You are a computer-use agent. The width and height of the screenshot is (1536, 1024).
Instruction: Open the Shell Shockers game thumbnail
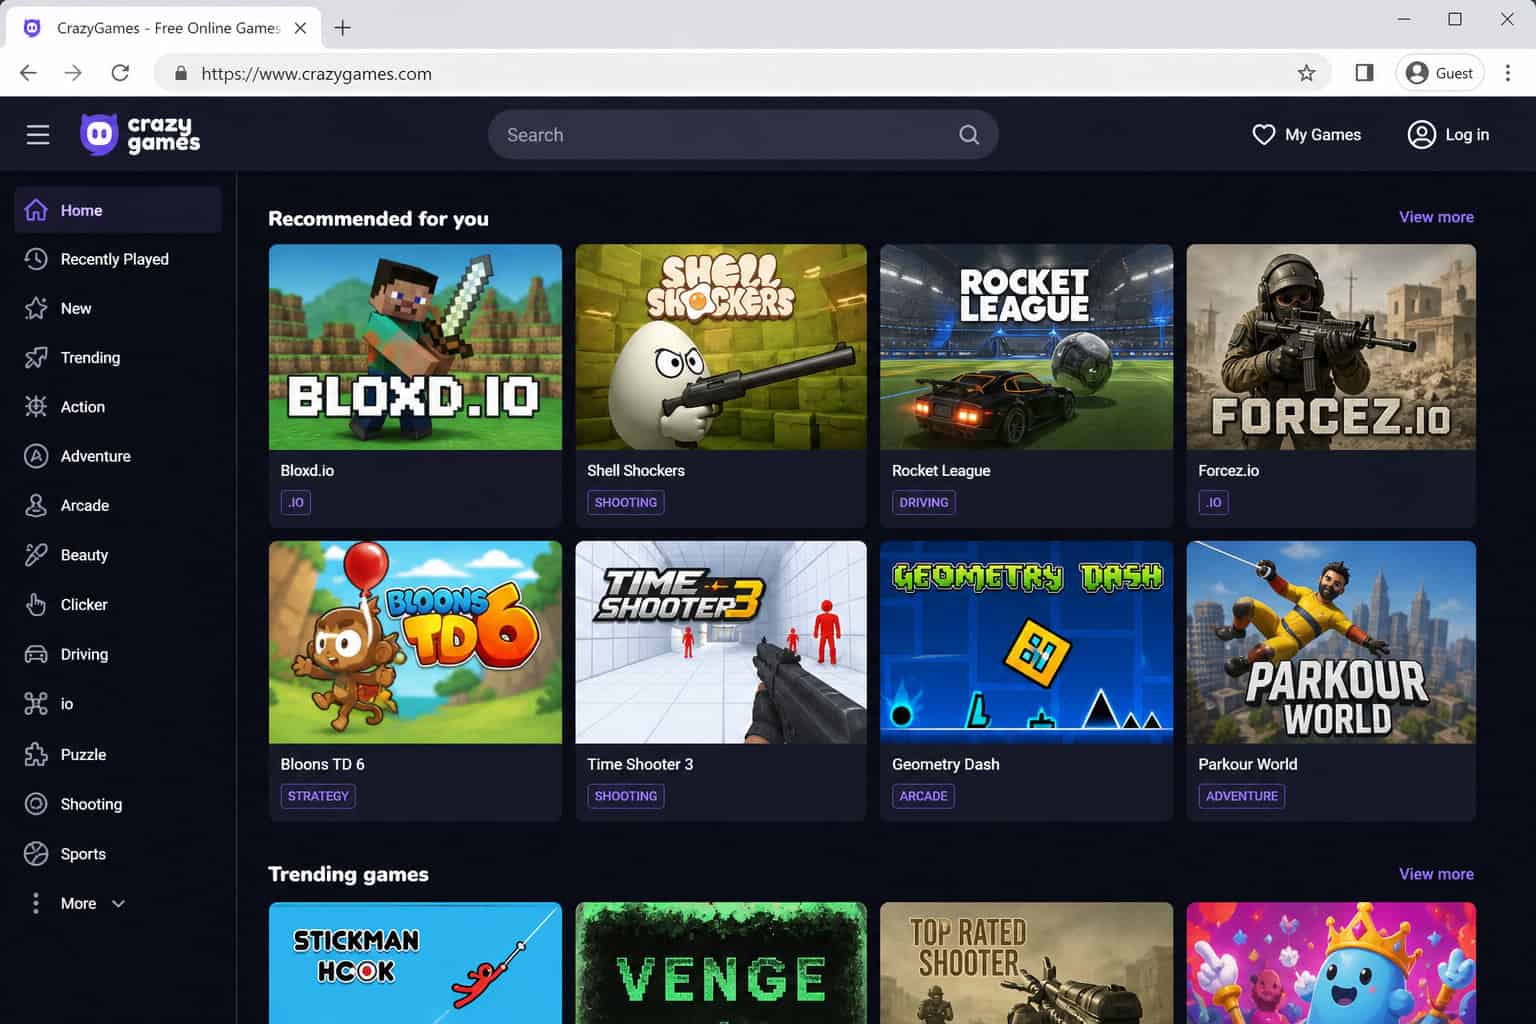pos(721,347)
